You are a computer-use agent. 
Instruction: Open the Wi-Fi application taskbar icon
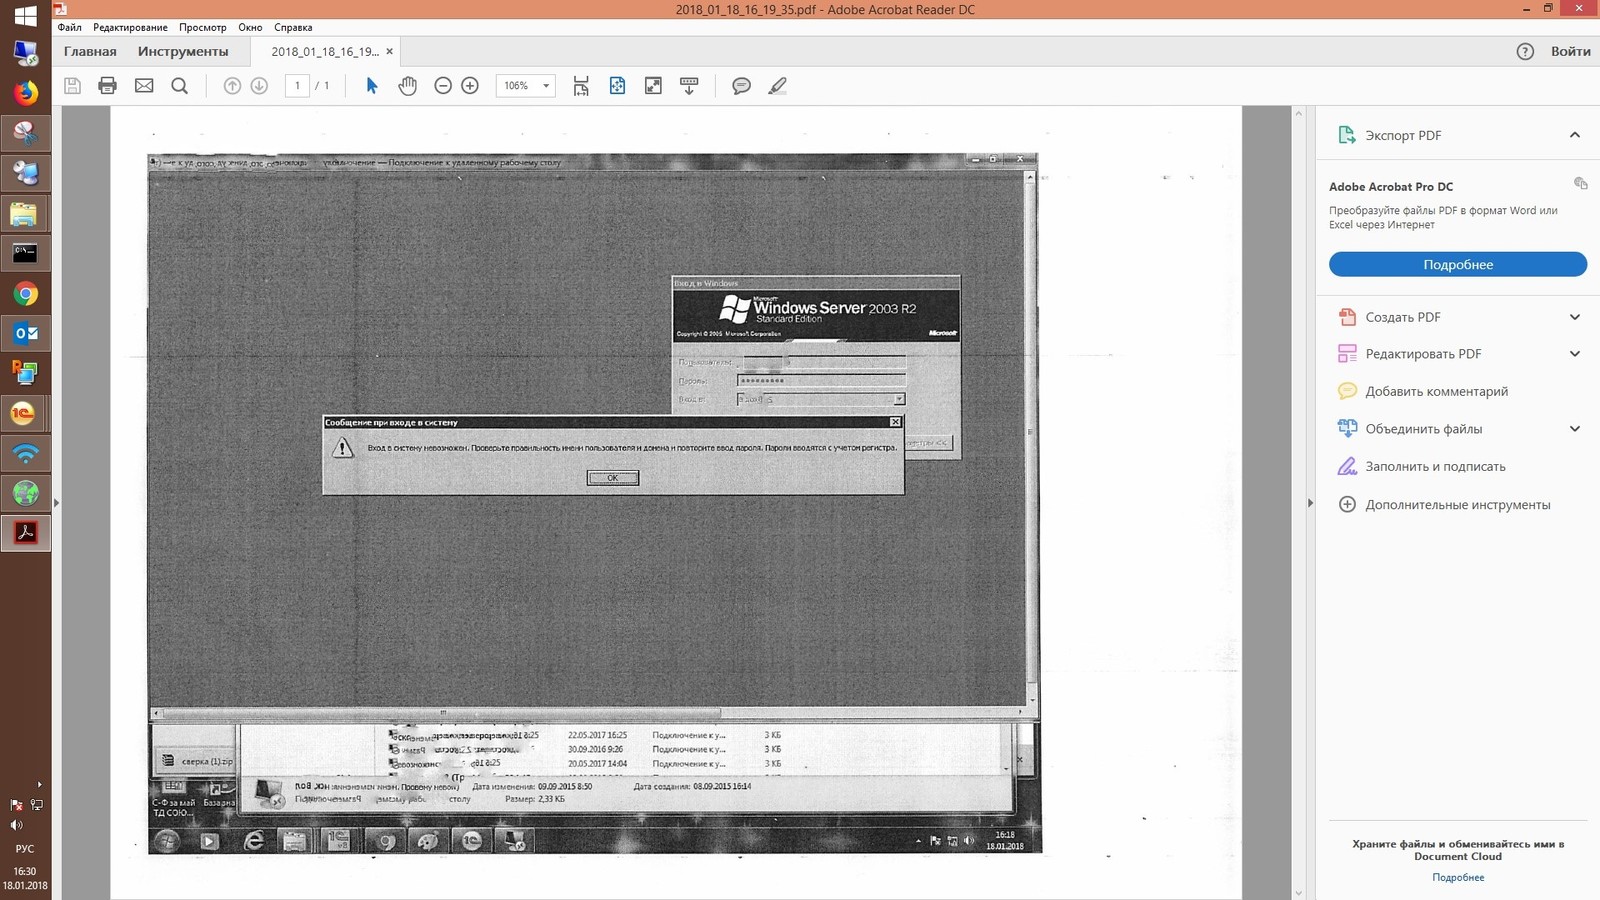25,453
